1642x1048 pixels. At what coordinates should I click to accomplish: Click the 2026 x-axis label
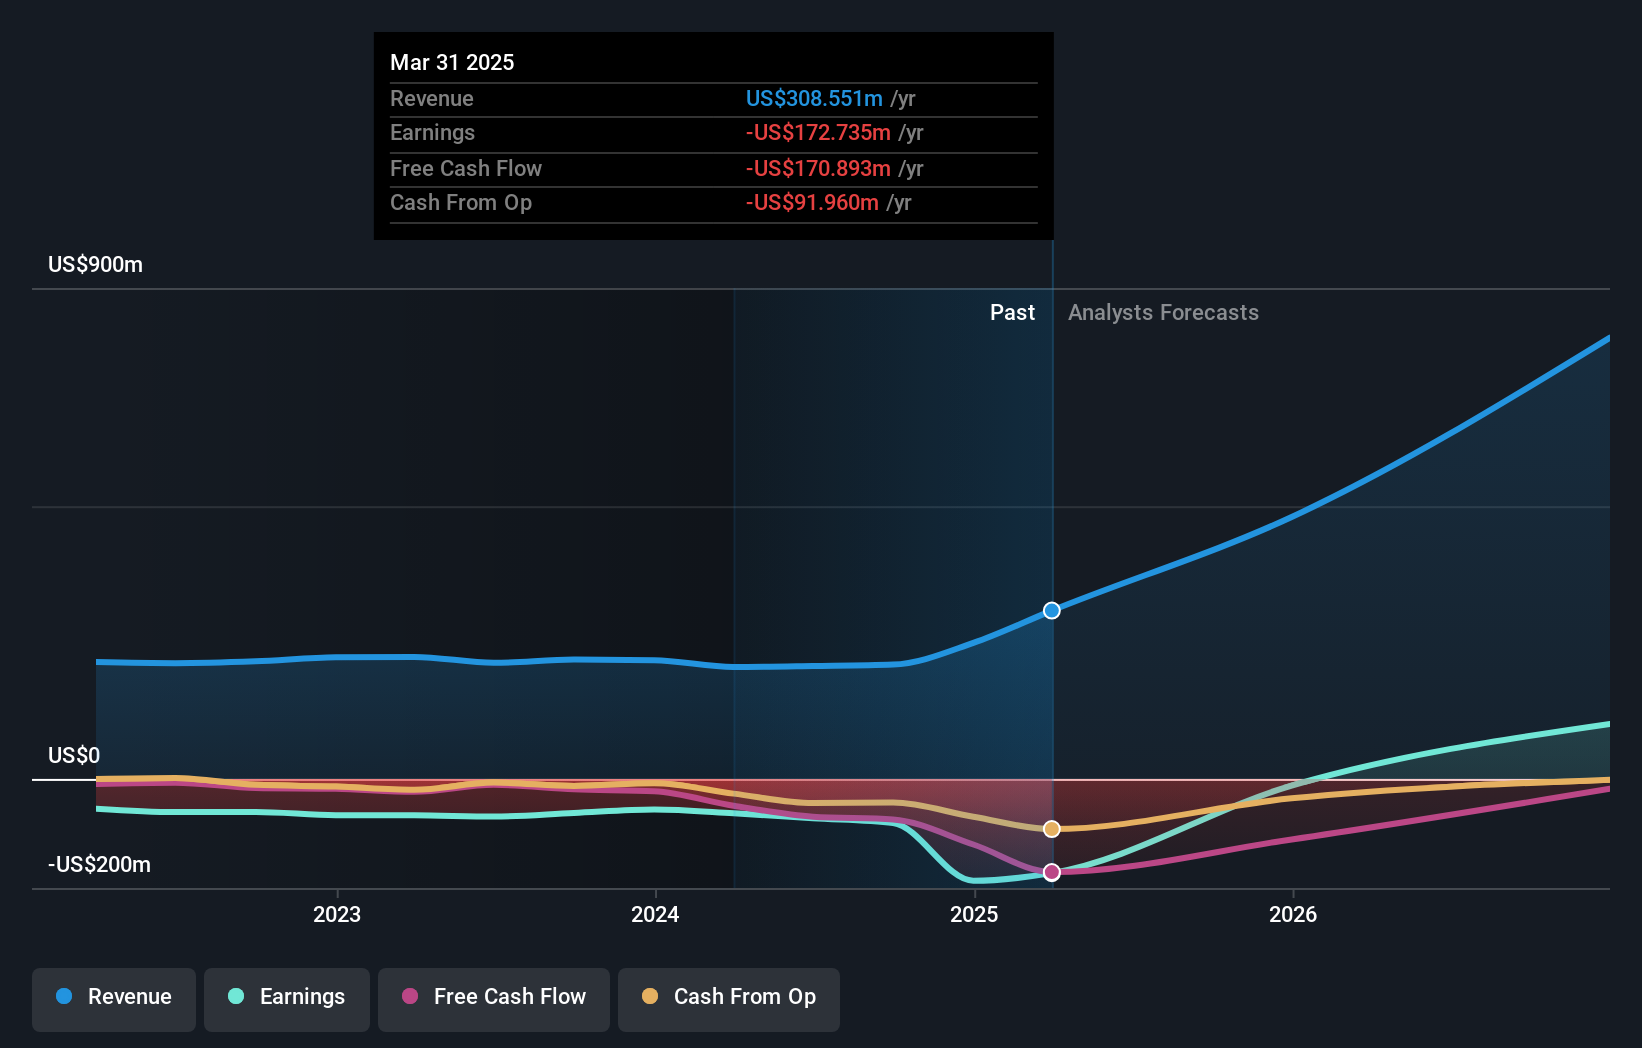pyautogui.click(x=1293, y=914)
